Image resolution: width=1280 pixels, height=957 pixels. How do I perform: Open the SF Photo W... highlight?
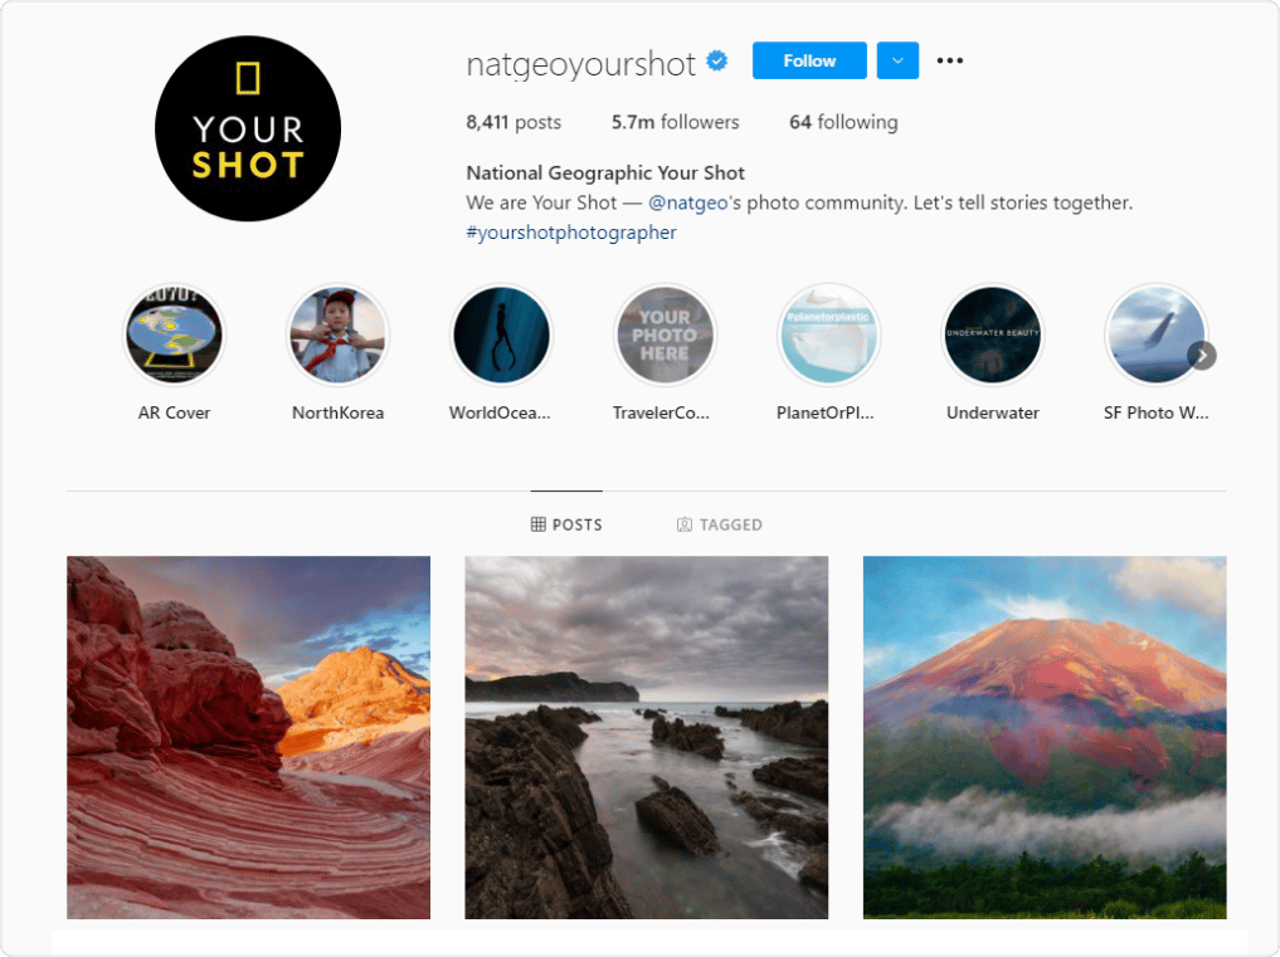1156,335
